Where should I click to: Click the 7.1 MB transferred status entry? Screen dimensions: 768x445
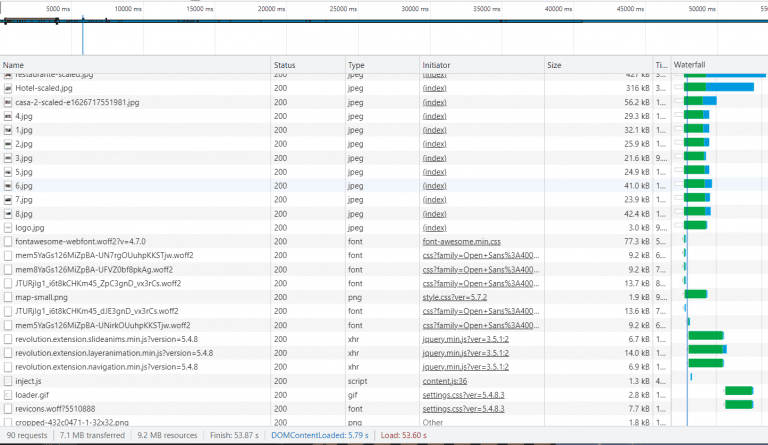tap(92, 435)
